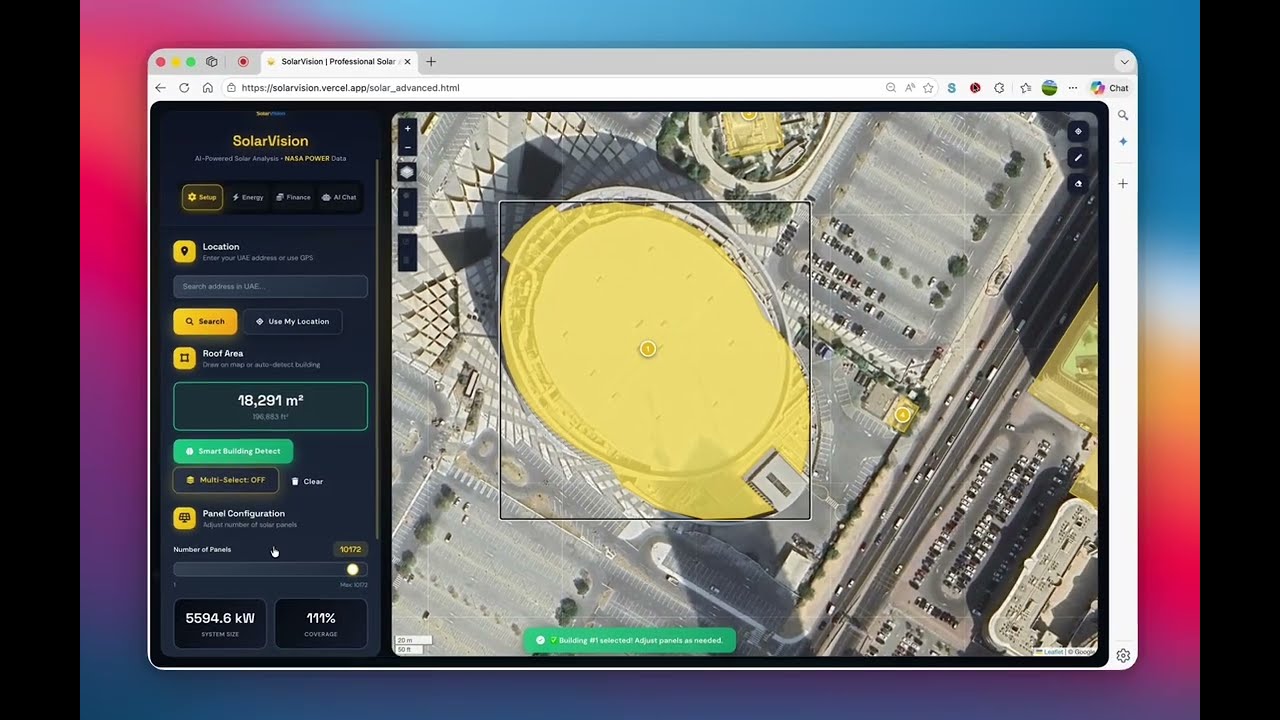Switch to the Finance tab

[x=293, y=197]
